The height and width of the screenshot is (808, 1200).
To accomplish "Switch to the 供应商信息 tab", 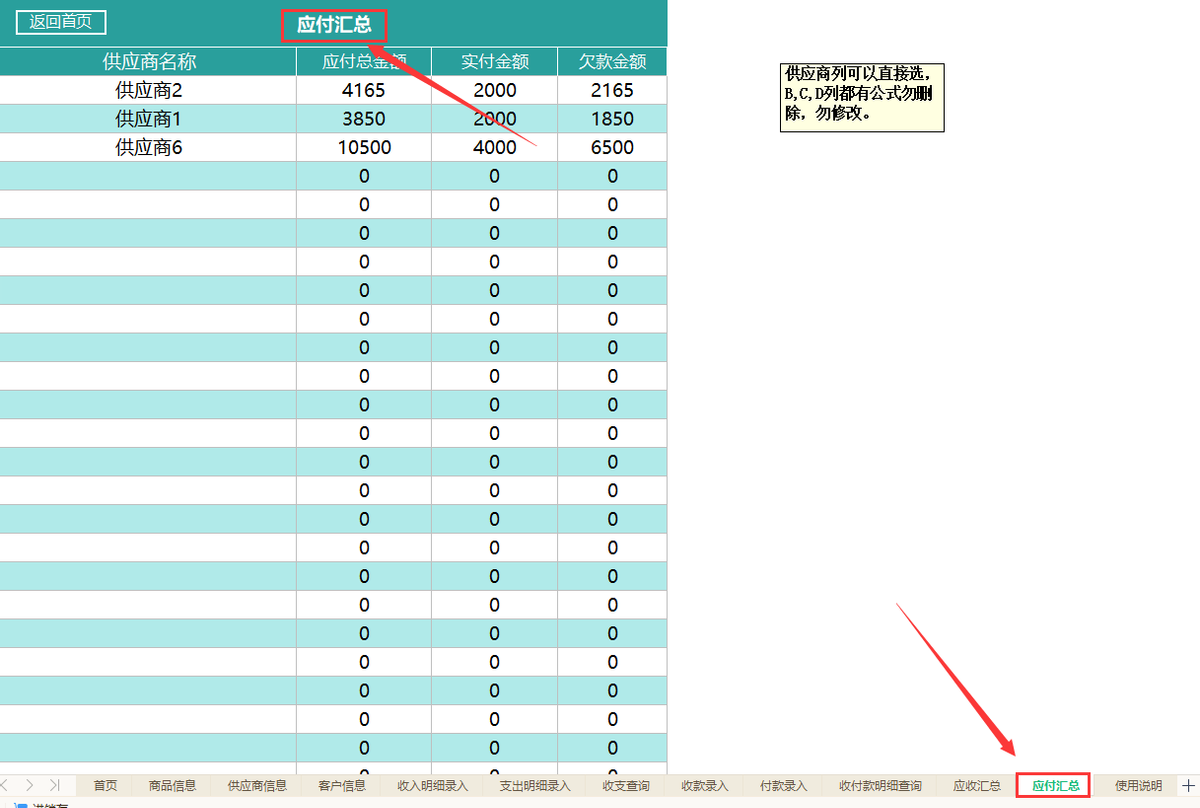I will 255,785.
